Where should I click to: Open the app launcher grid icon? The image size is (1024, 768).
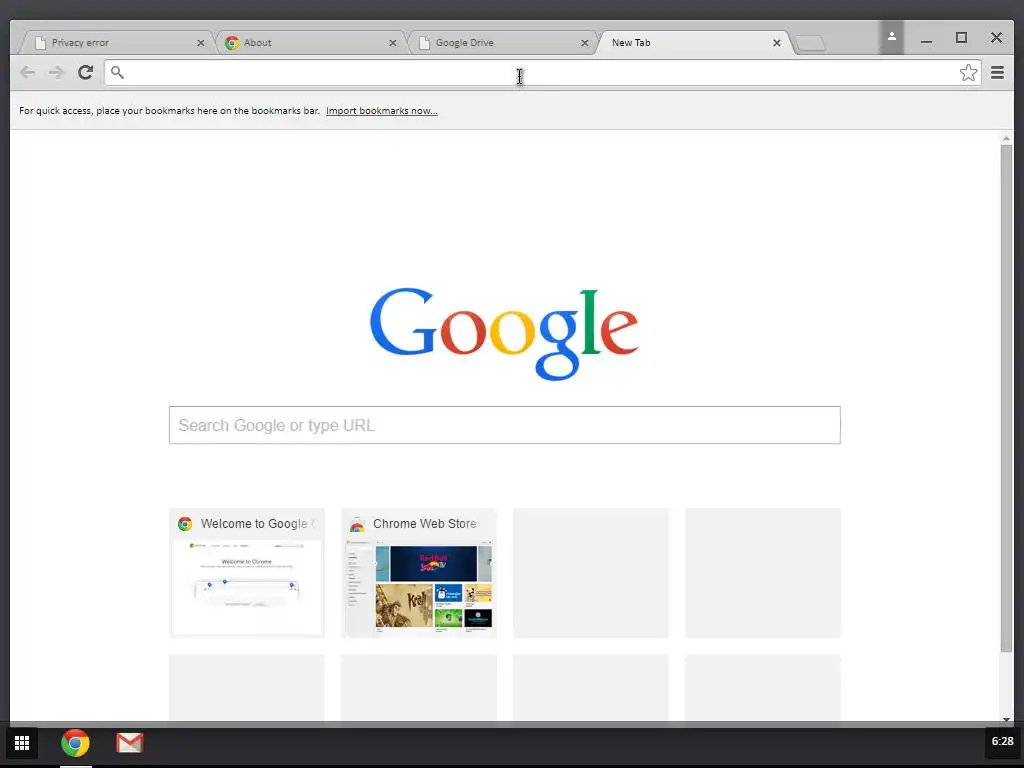click(x=22, y=743)
